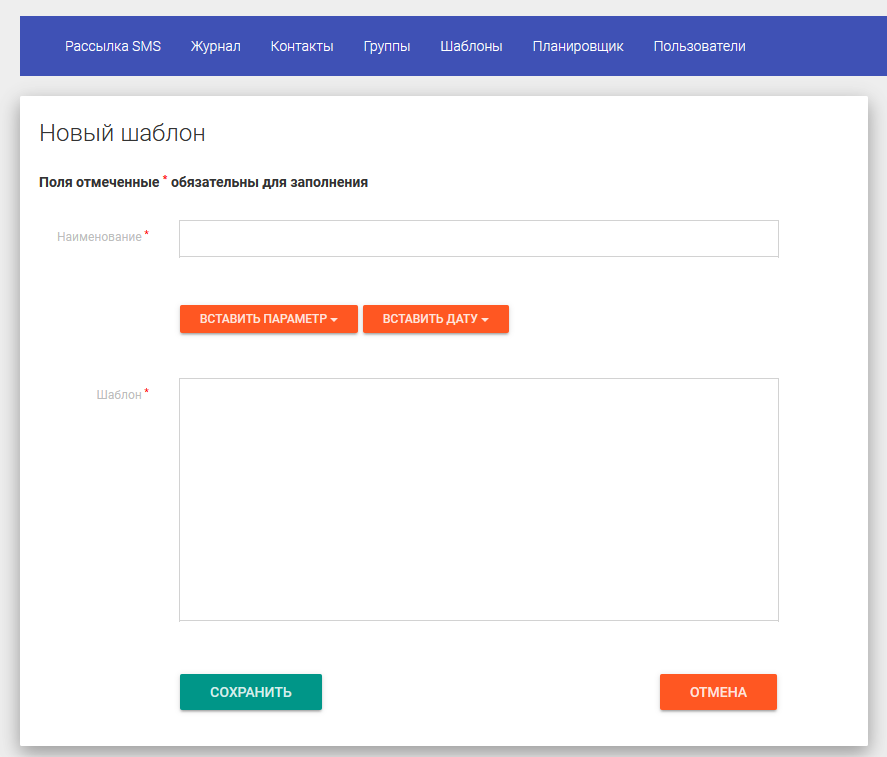Go to the Журнал section
The image size is (887, 757).
click(215, 46)
